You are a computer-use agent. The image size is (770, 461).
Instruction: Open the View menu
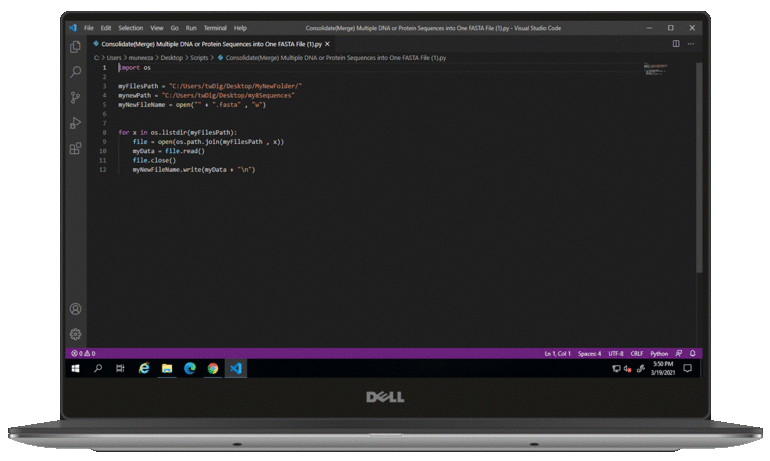point(157,28)
